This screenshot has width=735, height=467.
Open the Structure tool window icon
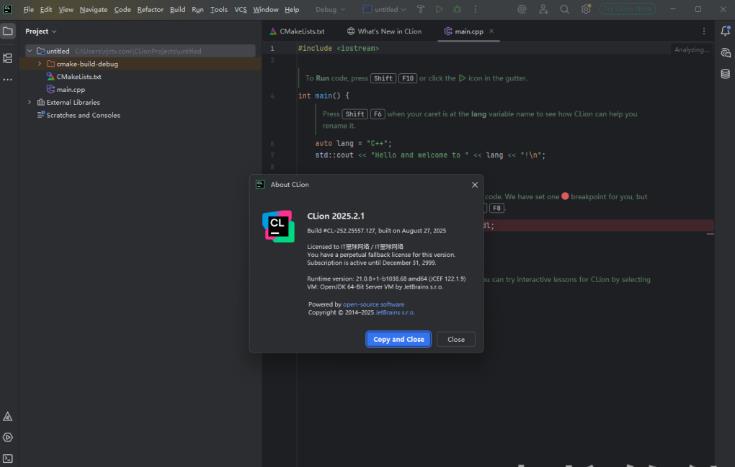pyautogui.click(x=8, y=59)
